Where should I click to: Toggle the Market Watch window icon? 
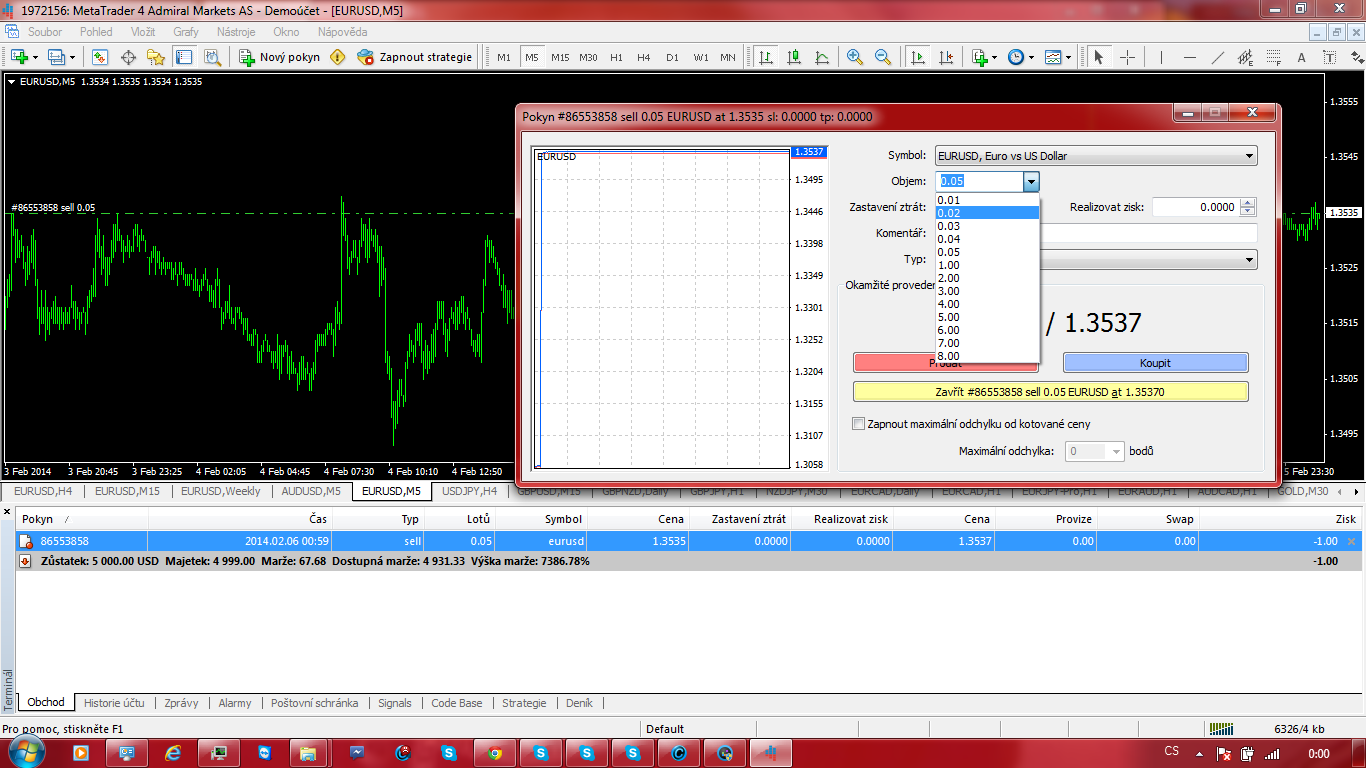click(x=100, y=57)
